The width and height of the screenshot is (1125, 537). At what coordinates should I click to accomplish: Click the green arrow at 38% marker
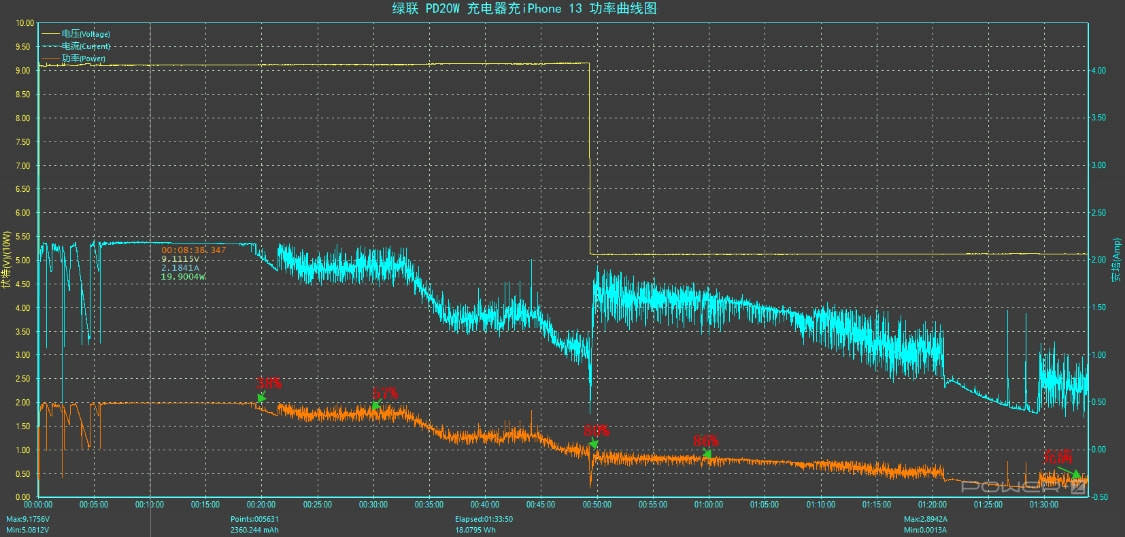point(261,398)
